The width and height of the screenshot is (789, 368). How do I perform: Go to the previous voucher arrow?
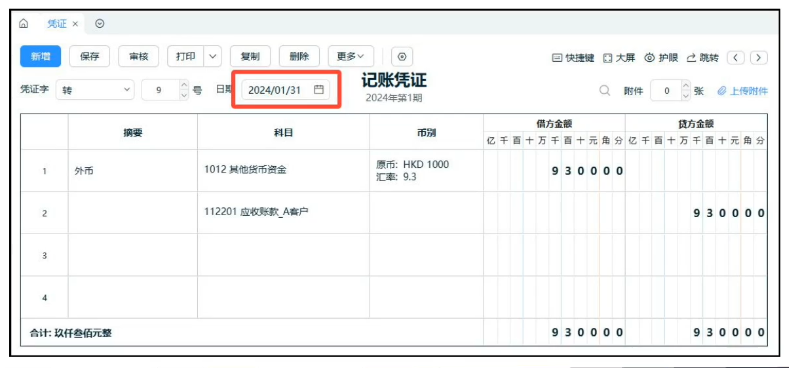[x=736, y=58]
